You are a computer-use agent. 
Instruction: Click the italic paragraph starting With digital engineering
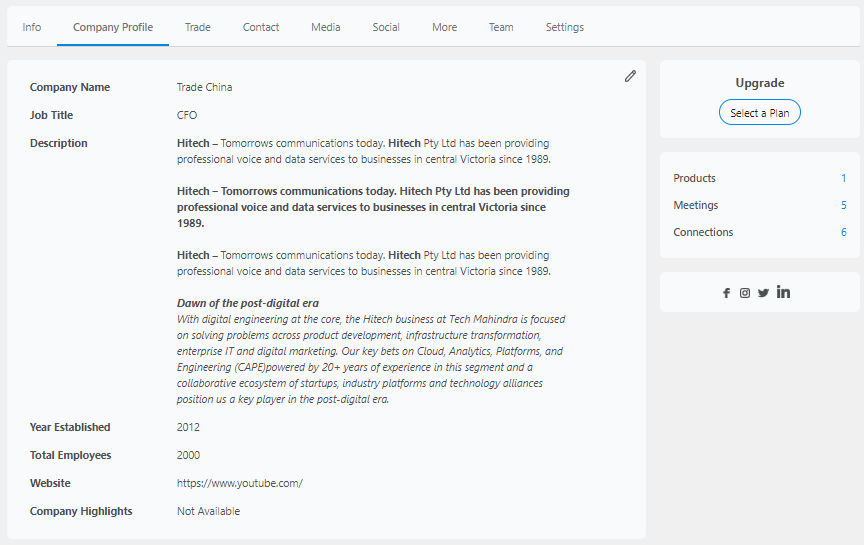pyautogui.click(x=371, y=359)
